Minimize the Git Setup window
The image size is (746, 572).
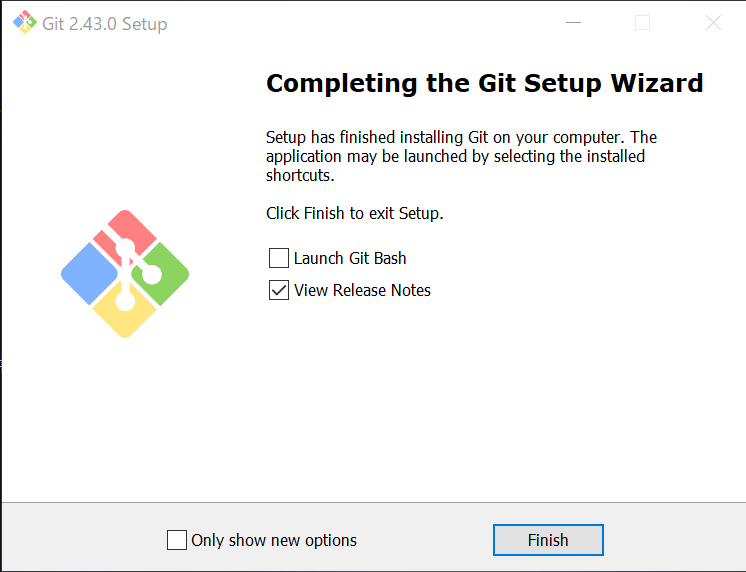tap(573, 22)
